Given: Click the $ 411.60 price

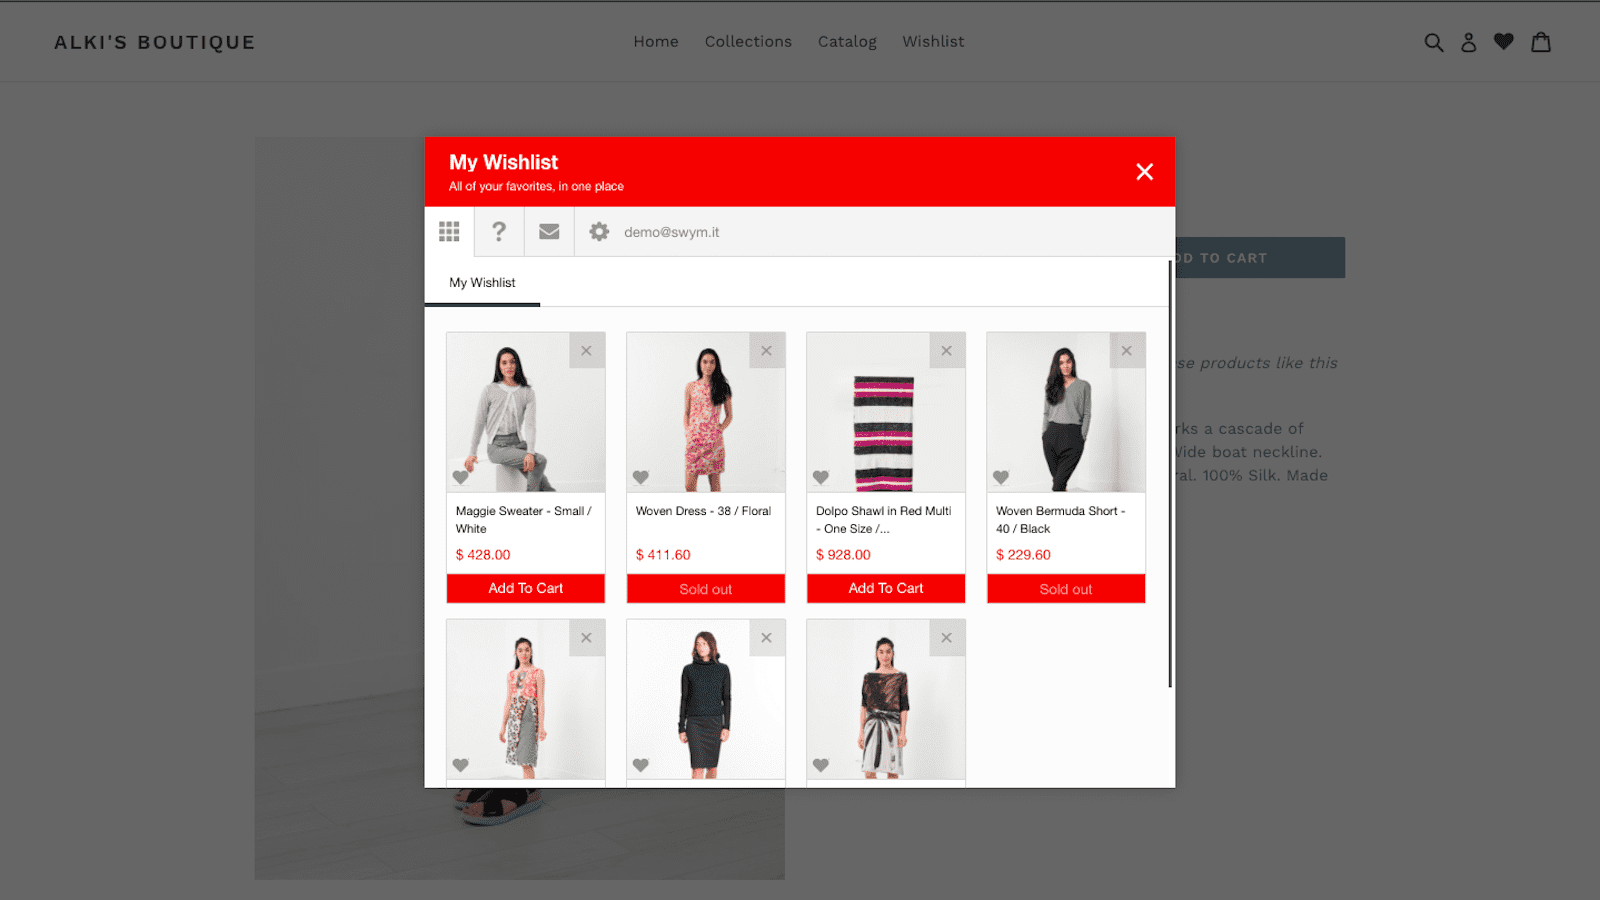Looking at the screenshot, I should (663, 555).
